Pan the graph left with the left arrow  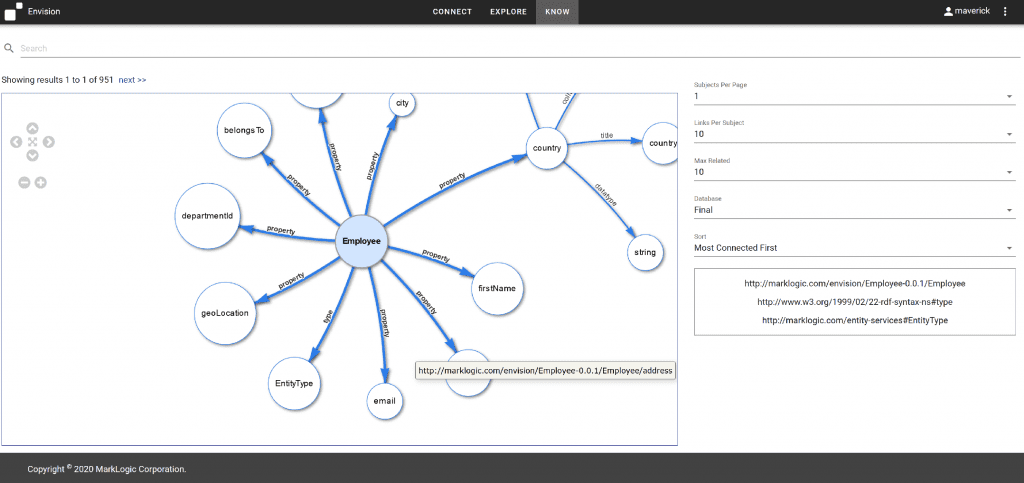pos(16,142)
